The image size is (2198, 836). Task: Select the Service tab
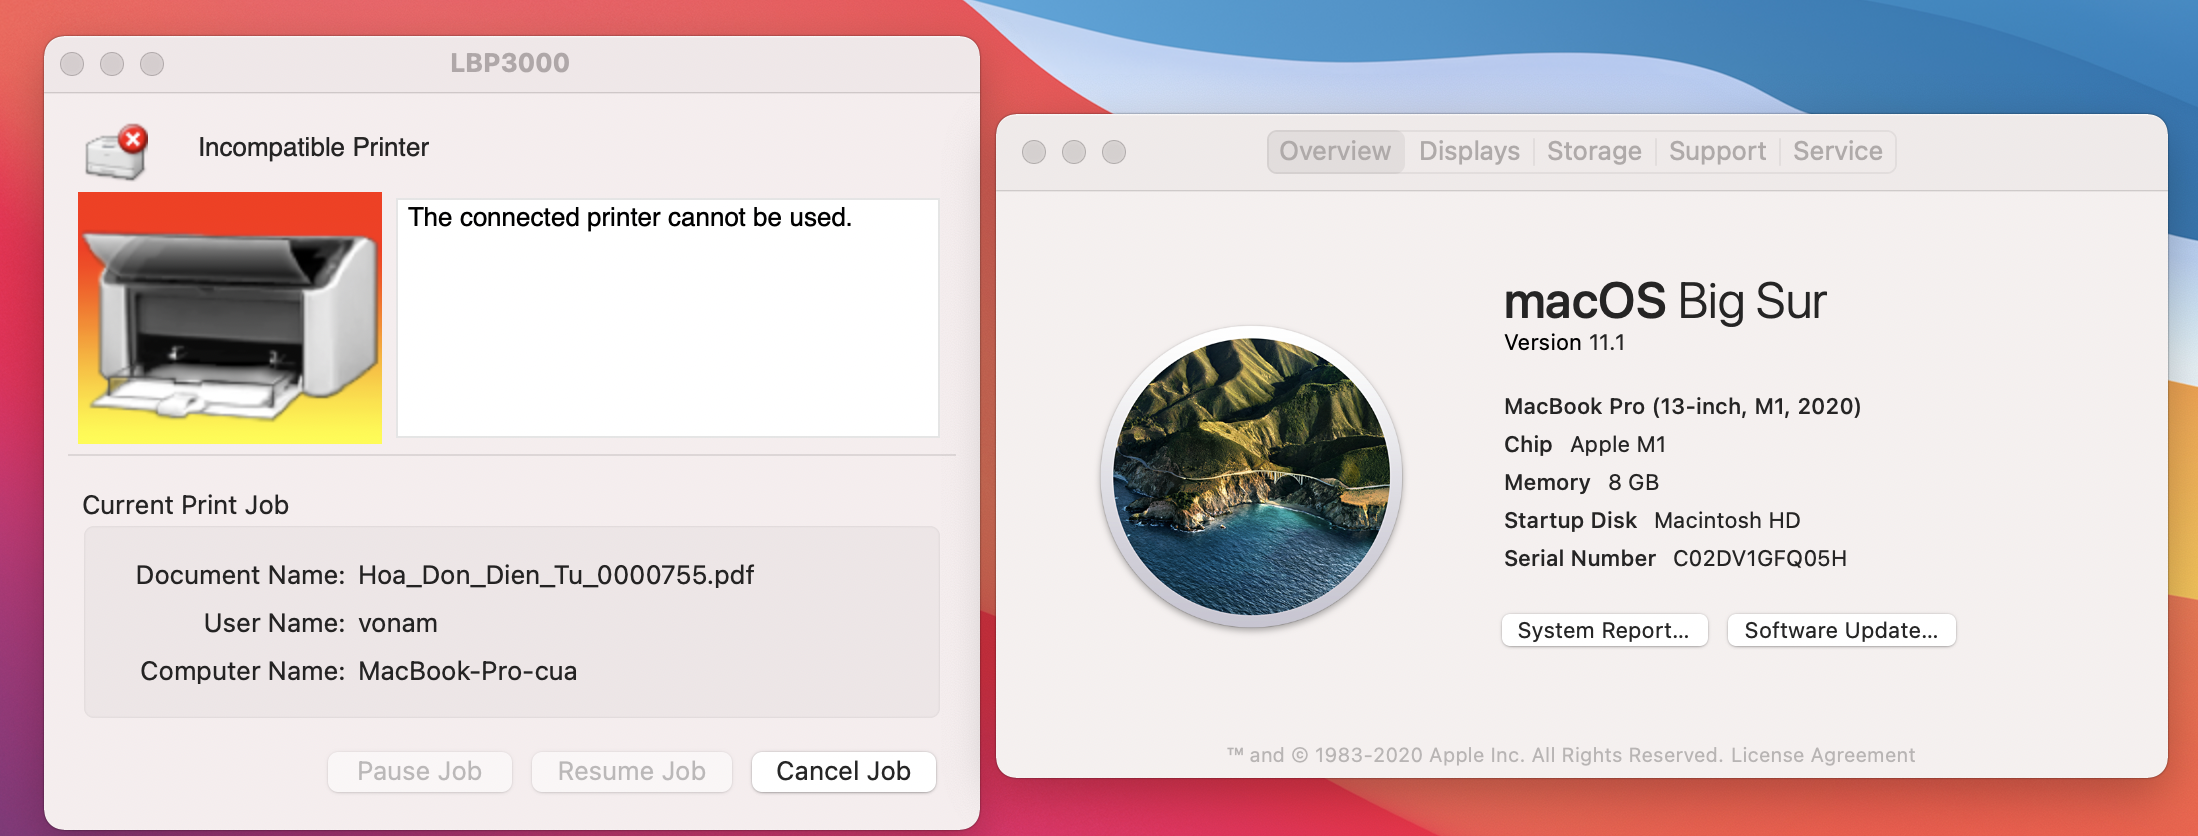pyautogui.click(x=1837, y=151)
